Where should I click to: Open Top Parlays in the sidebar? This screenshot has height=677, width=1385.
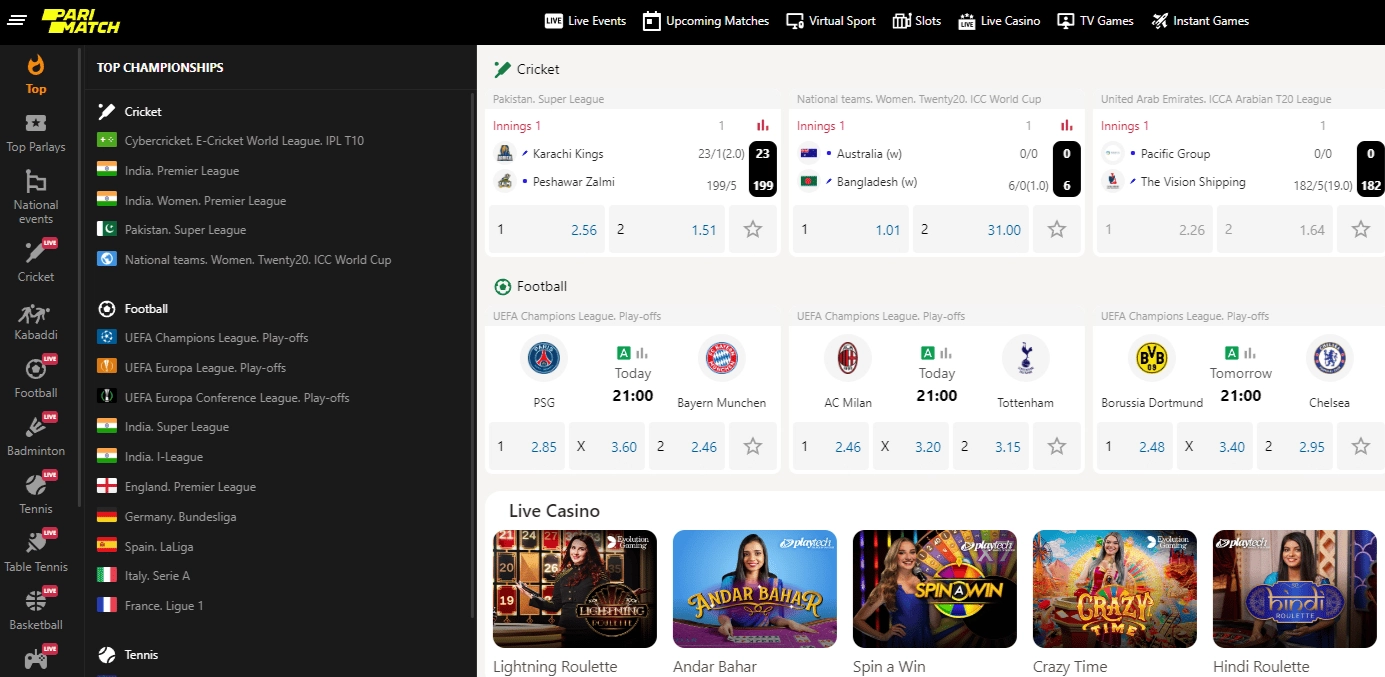pyautogui.click(x=36, y=133)
